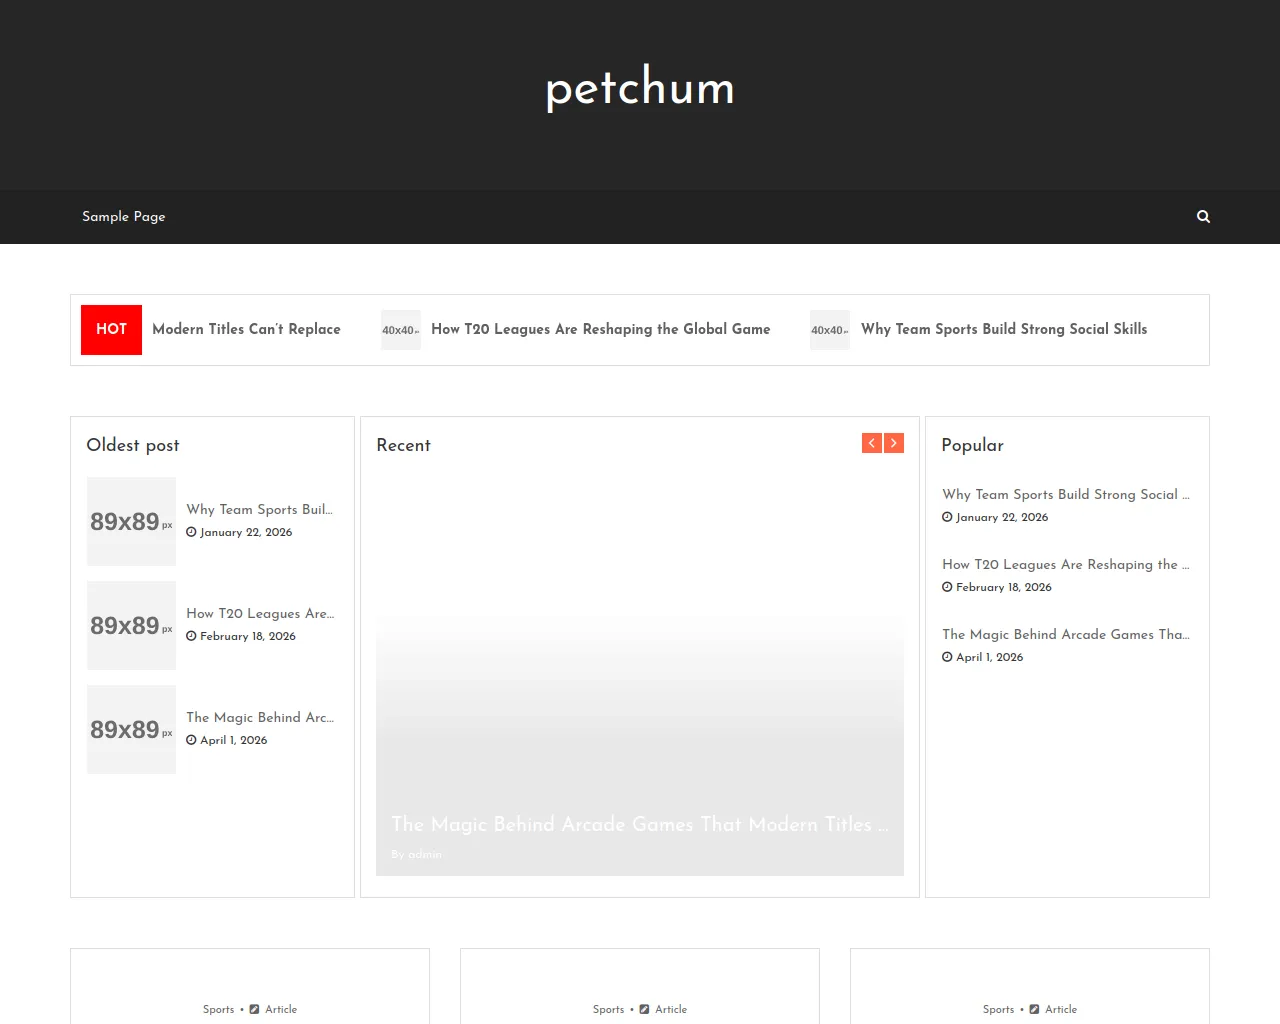This screenshot has height=1024, width=1280.
Task: Open Popular post Why Team Sports Build Strong Social
Action: [1065, 494]
